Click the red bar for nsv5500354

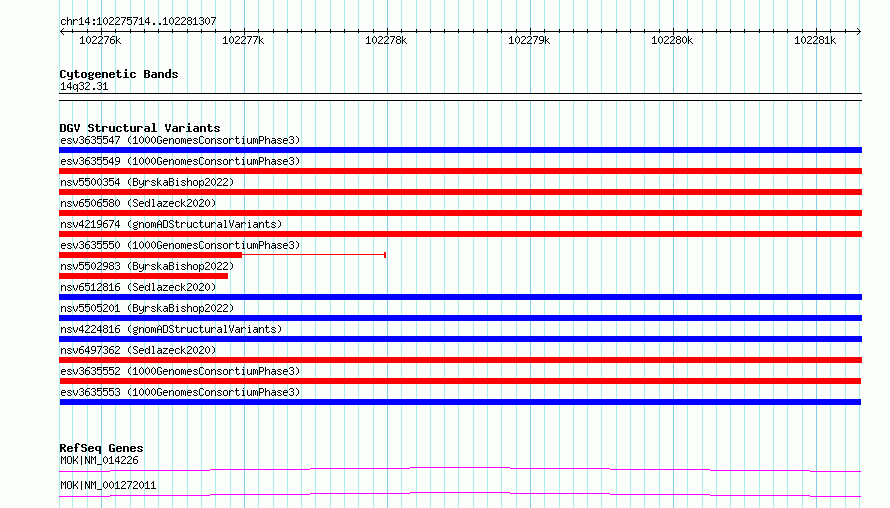(x=460, y=192)
